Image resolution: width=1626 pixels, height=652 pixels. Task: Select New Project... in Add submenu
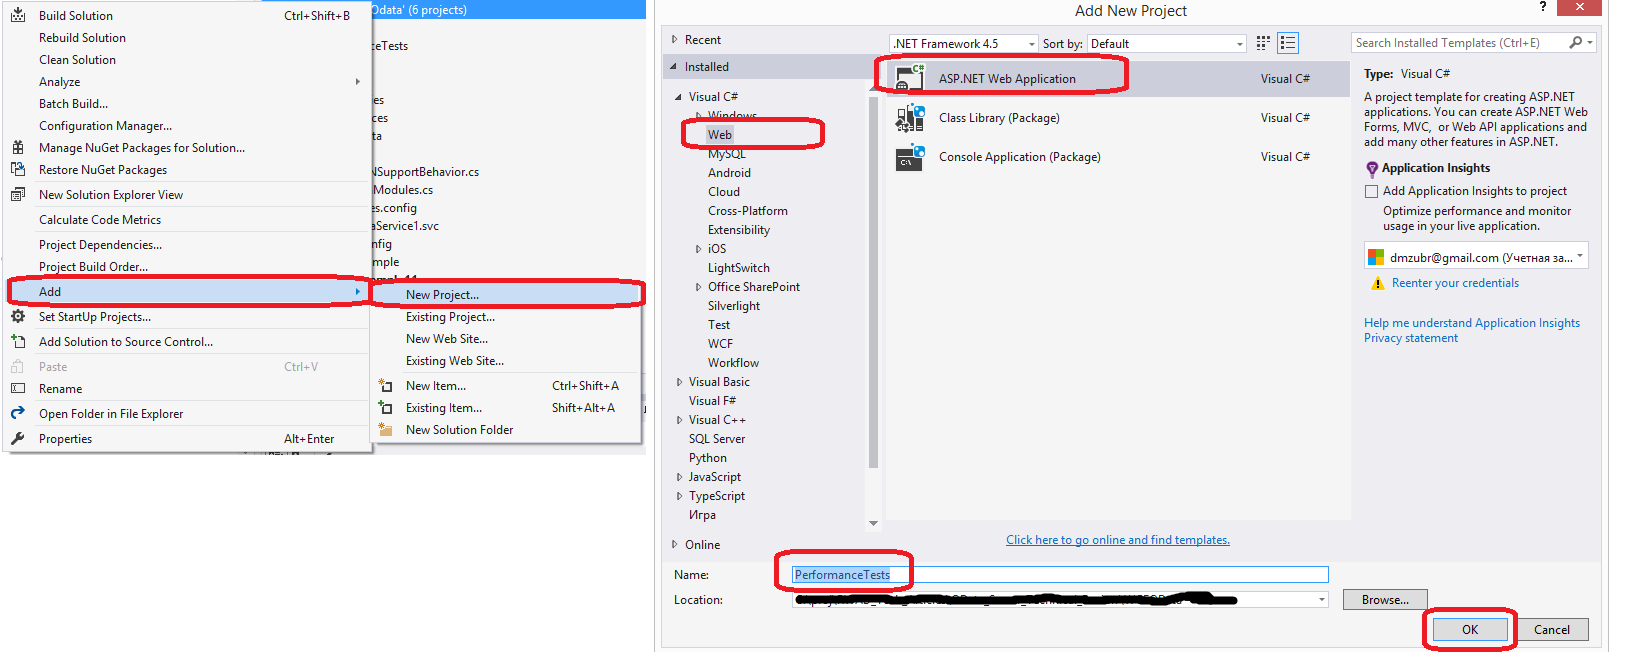point(506,294)
